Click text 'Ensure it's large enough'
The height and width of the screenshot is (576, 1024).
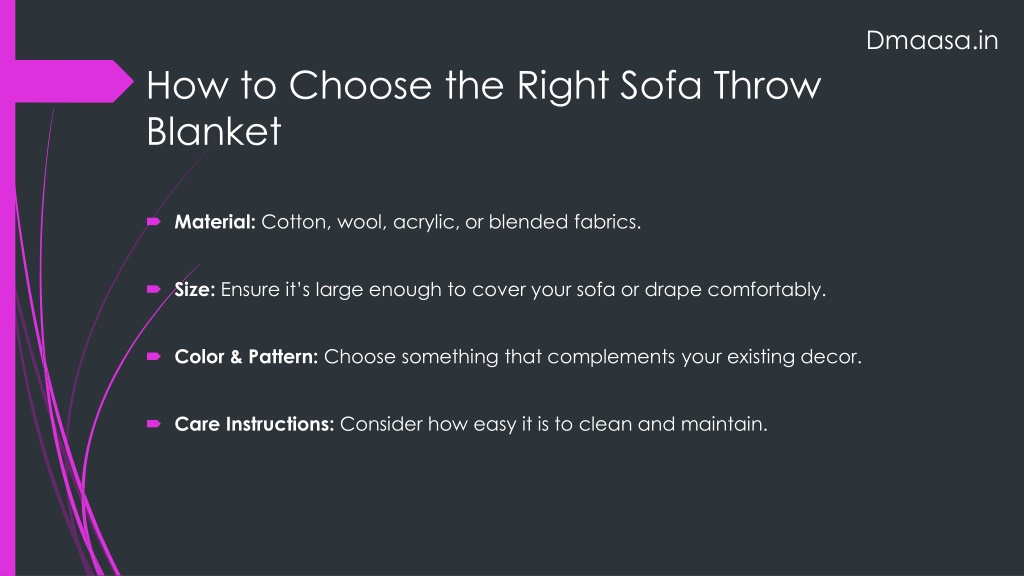pyautogui.click(x=331, y=289)
